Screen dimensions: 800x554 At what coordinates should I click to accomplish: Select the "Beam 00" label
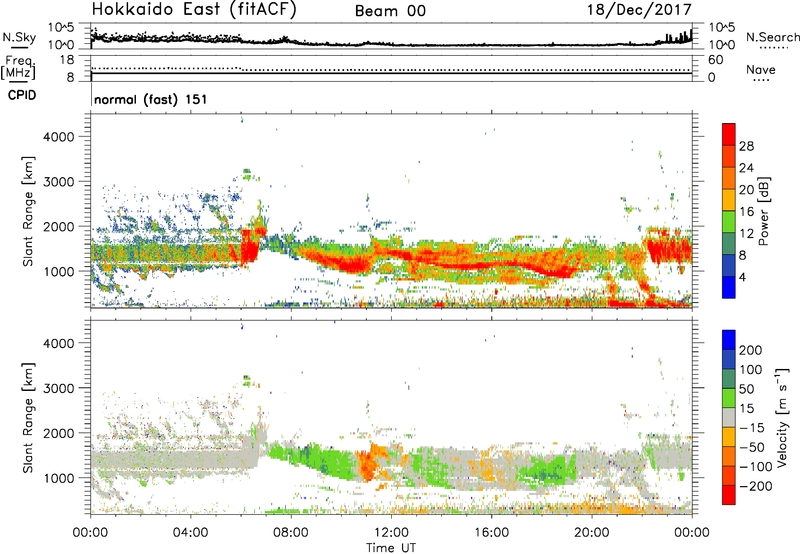pyautogui.click(x=390, y=11)
